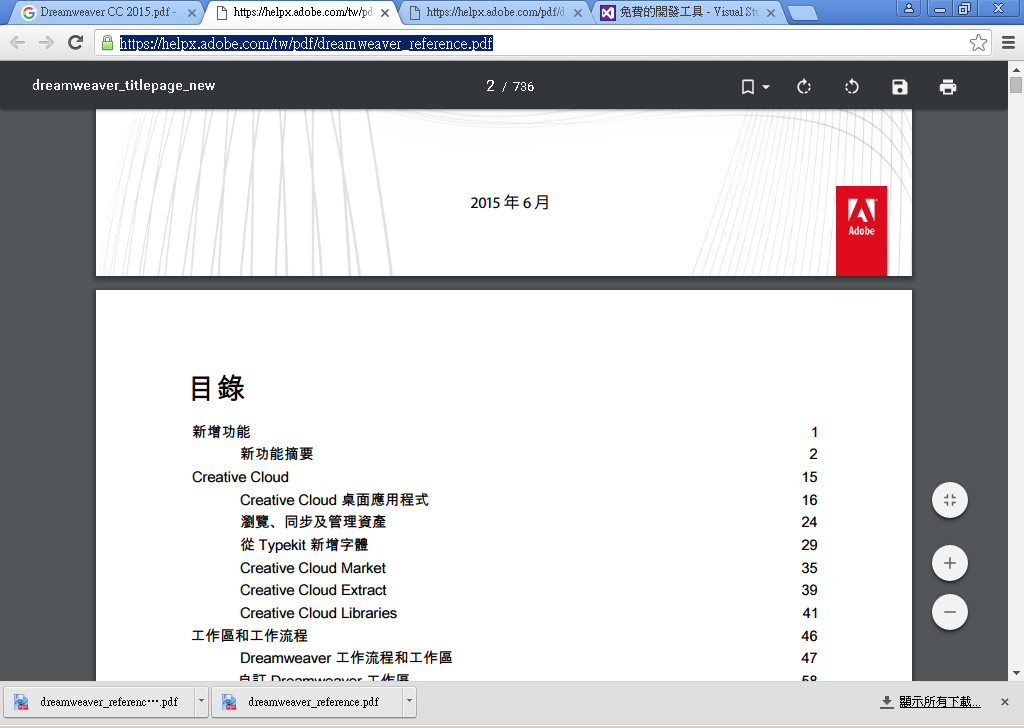Click the browser back arrow
Screen dimensions: 1024x728
click(18, 43)
